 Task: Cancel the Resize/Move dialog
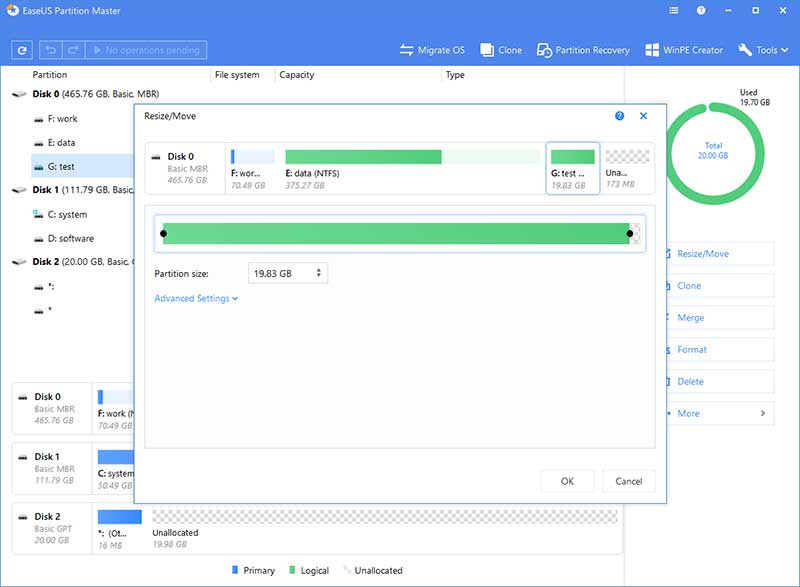629,481
